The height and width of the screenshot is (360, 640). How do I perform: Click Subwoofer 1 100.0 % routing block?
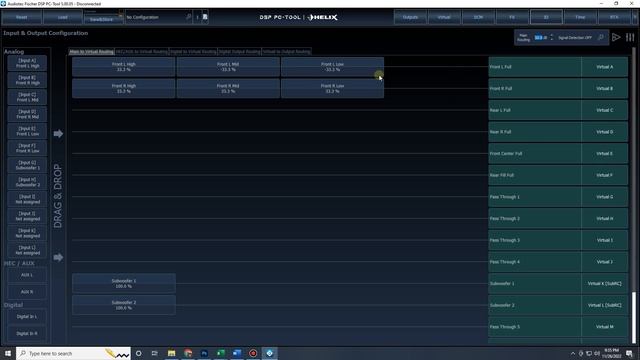coord(124,283)
